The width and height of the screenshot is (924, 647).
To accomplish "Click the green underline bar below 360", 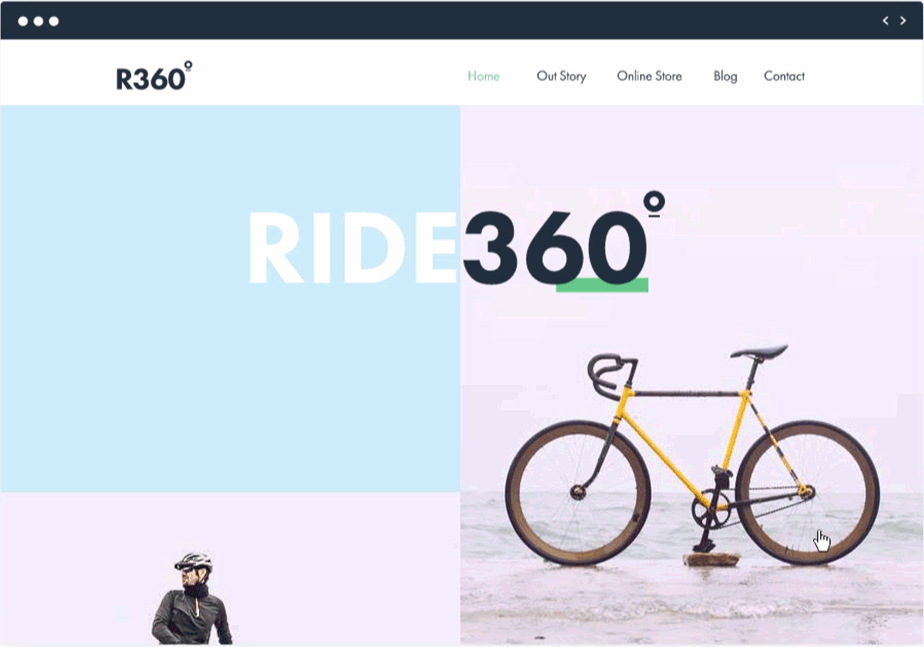I will click(x=602, y=285).
